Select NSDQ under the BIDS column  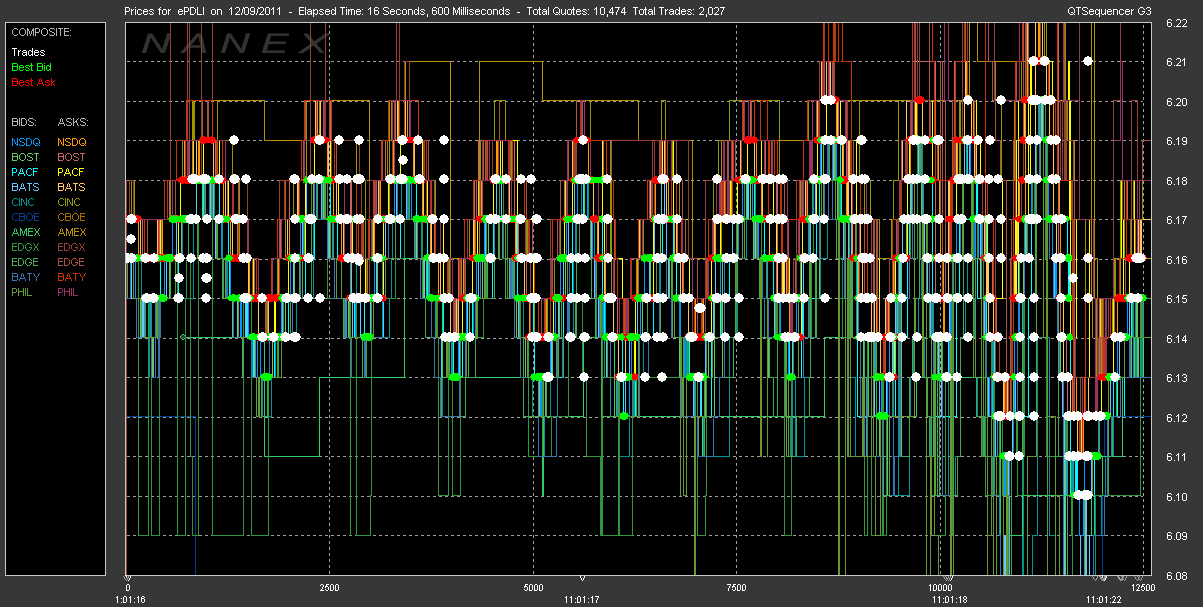26,142
